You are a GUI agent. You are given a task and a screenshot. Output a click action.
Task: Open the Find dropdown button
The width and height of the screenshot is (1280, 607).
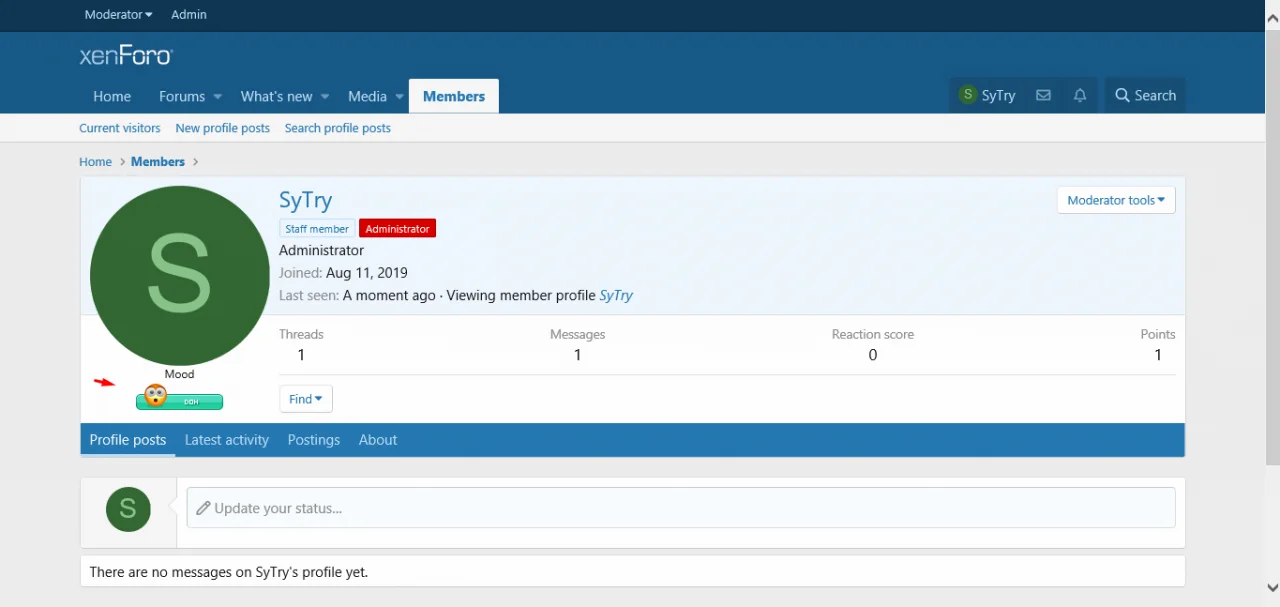305,399
